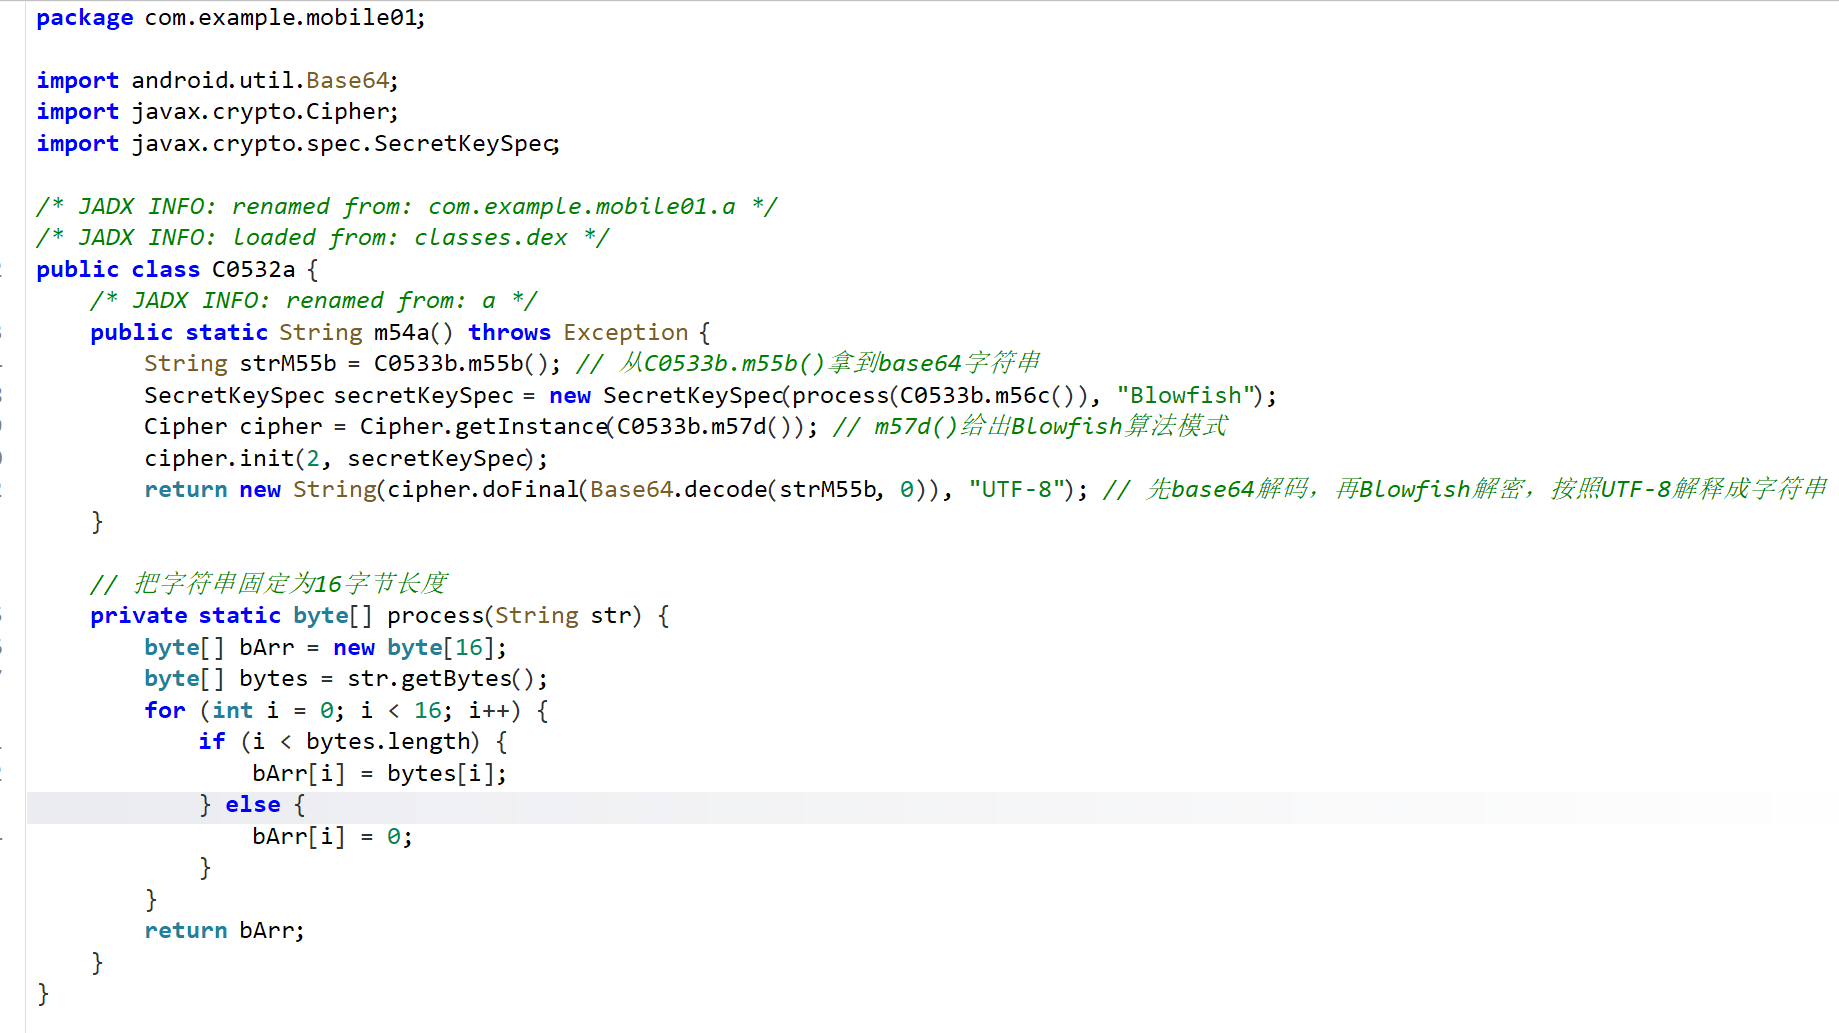This screenshot has width=1839, height=1033.
Task: Click the 'android.util.Base64' import
Action: (260, 80)
